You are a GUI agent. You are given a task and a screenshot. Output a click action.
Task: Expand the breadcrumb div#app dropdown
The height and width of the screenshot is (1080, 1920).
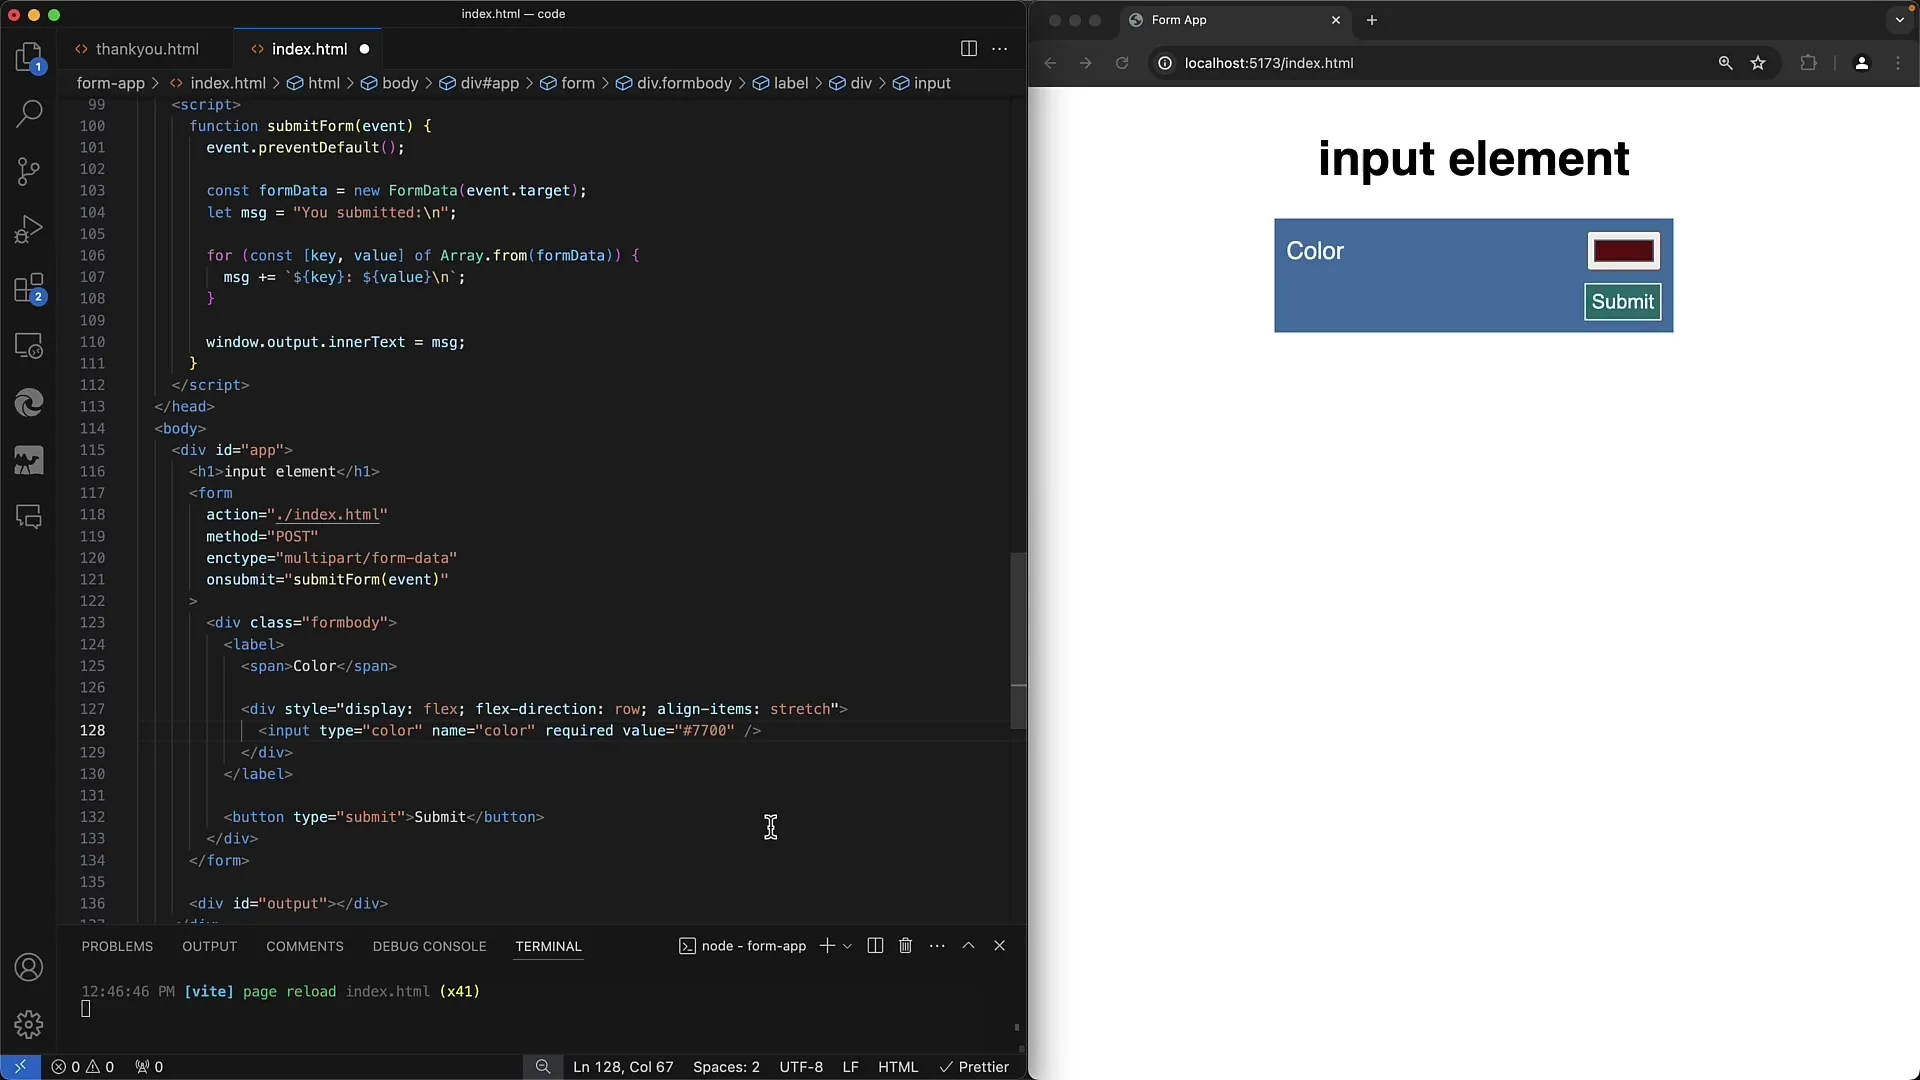pos(489,83)
